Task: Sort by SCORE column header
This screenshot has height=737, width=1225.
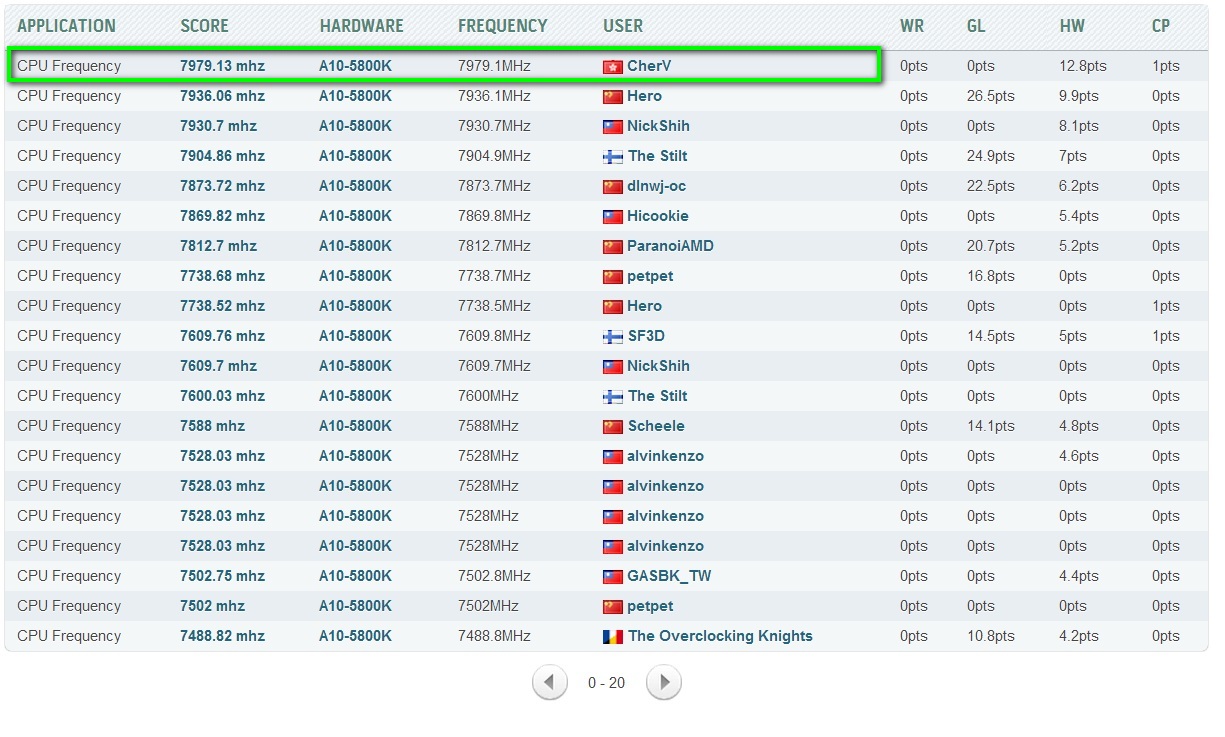Action: coord(204,26)
